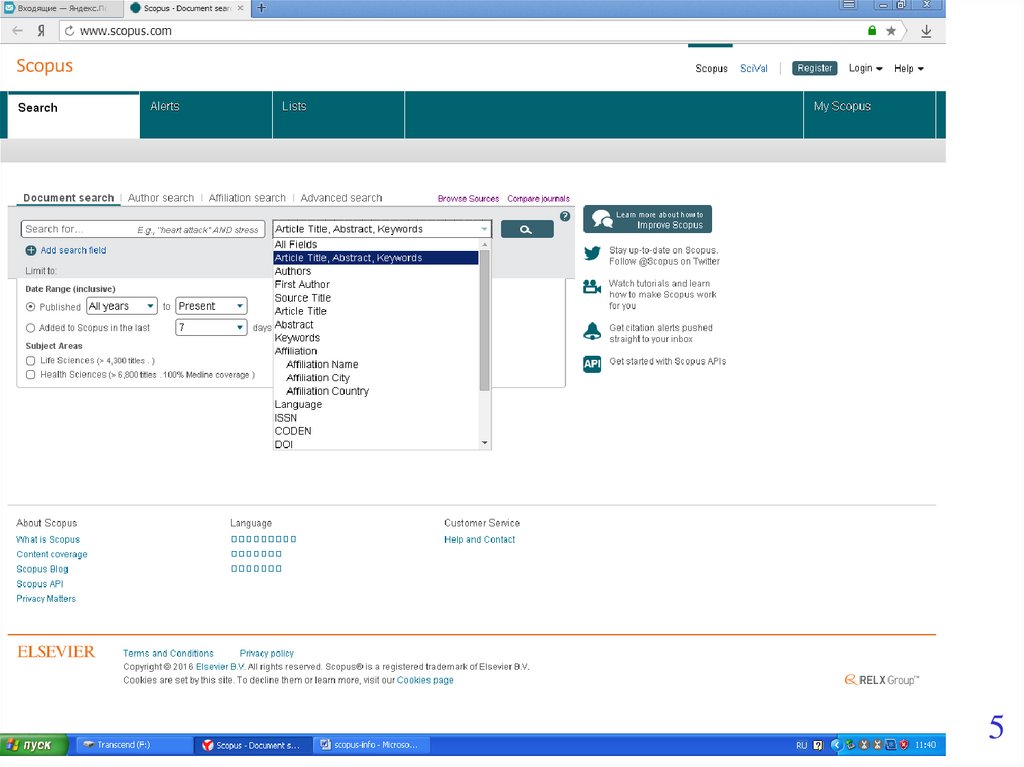Viewport: 1024px width, 767px height.
Task: Open the Transcend (F:) taskbar item
Action: pos(134,745)
